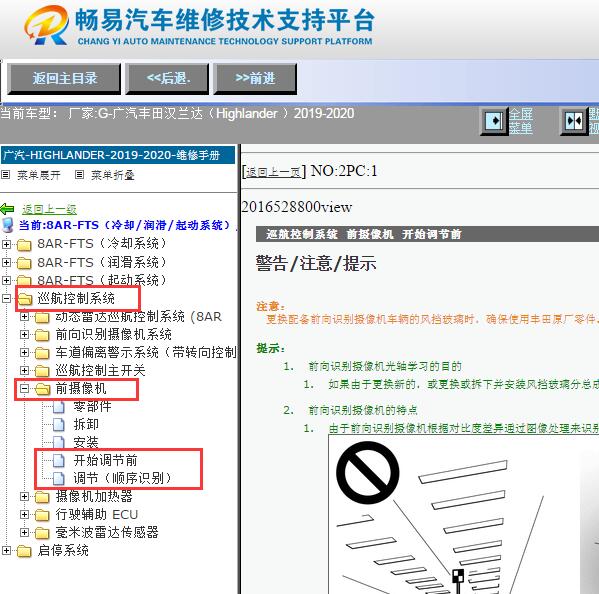The height and width of the screenshot is (594, 599).
Task: Expand the 8AR-FTS（冷却系统） node
Action: pos(6,244)
